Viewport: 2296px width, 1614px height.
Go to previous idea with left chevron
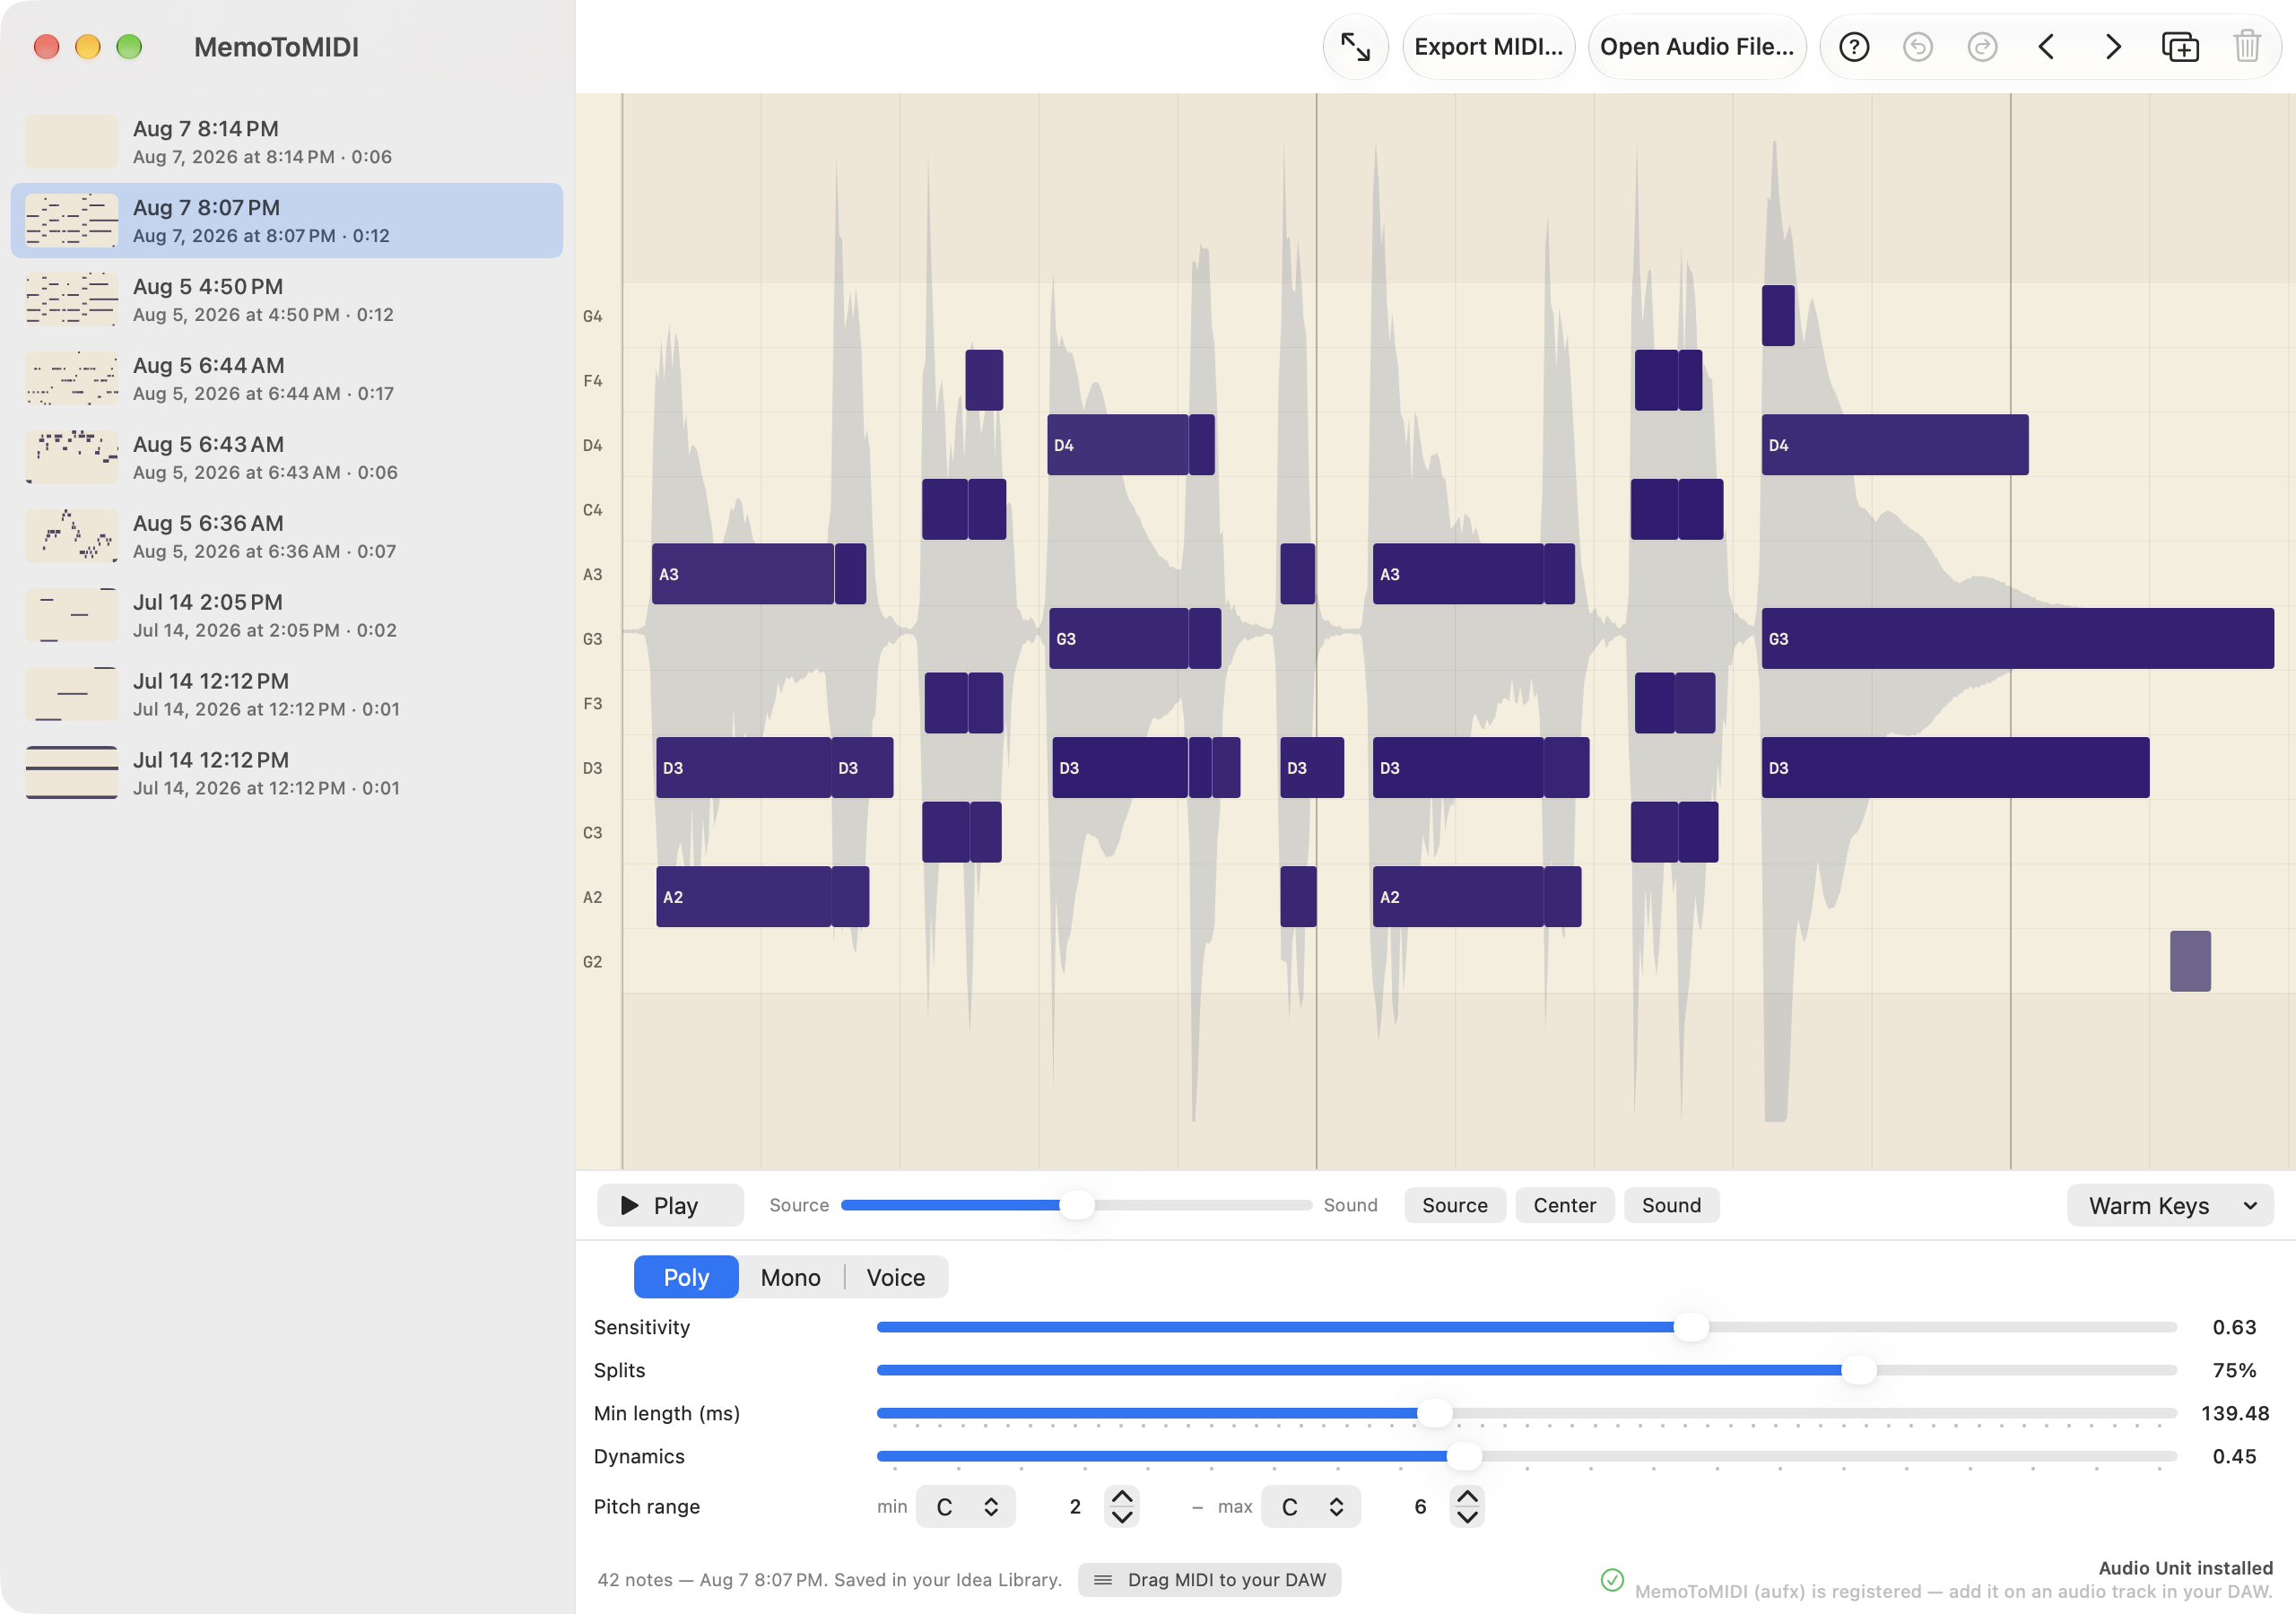tap(2046, 47)
